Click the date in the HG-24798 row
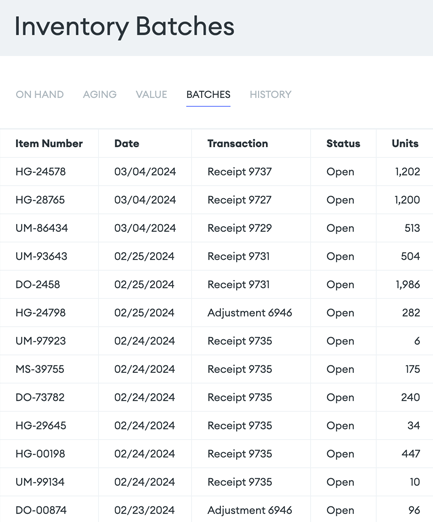Image resolution: width=433 pixels, height=522 pixels. [x=144, y=313]
